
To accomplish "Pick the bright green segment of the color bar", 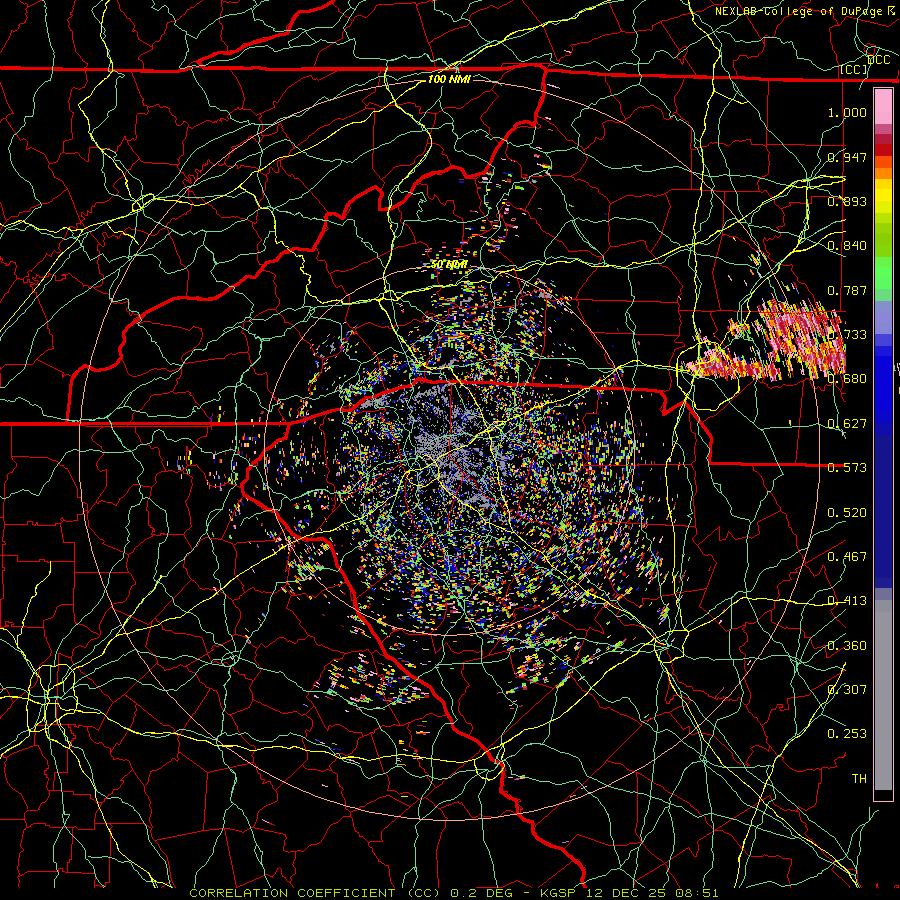I will click(883, 273).
